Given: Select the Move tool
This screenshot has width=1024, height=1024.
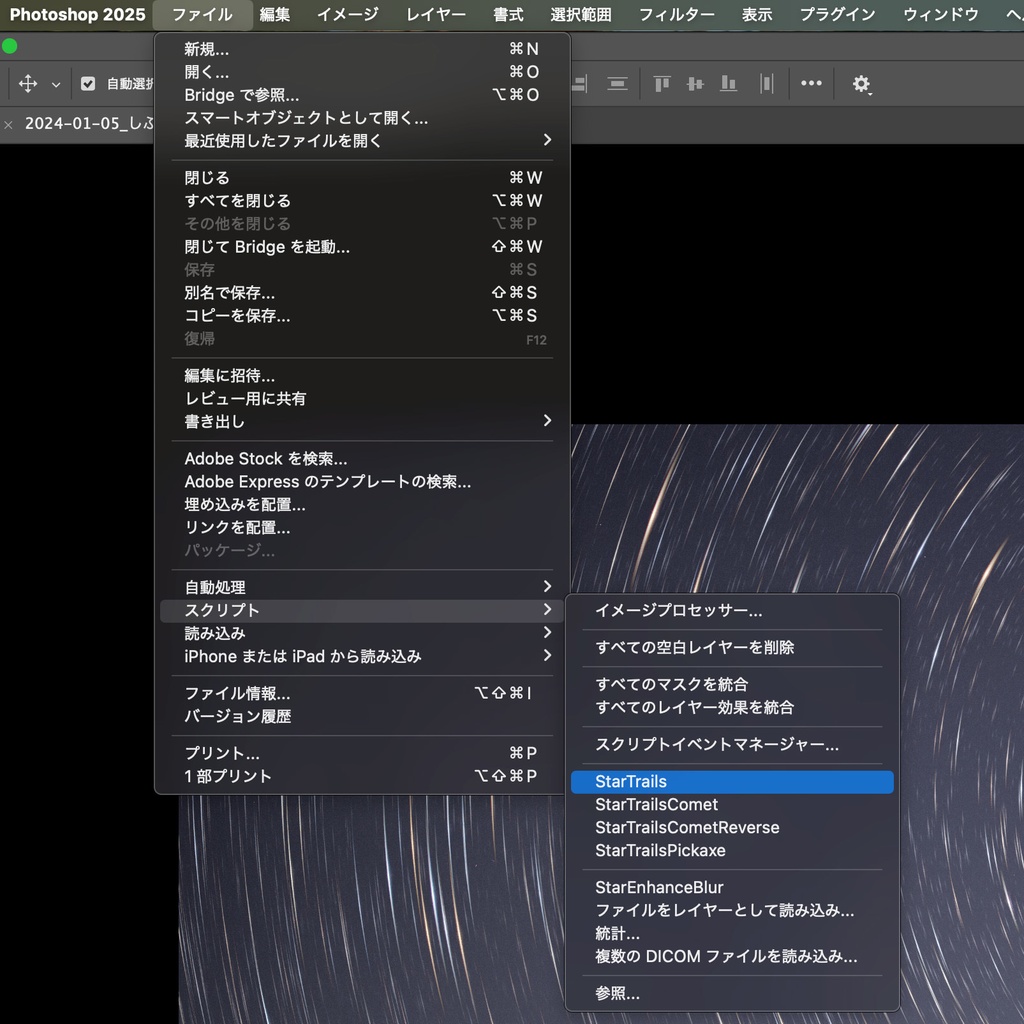Looking at the screenshot, I should pyautogui.click(x=27, y=83).
